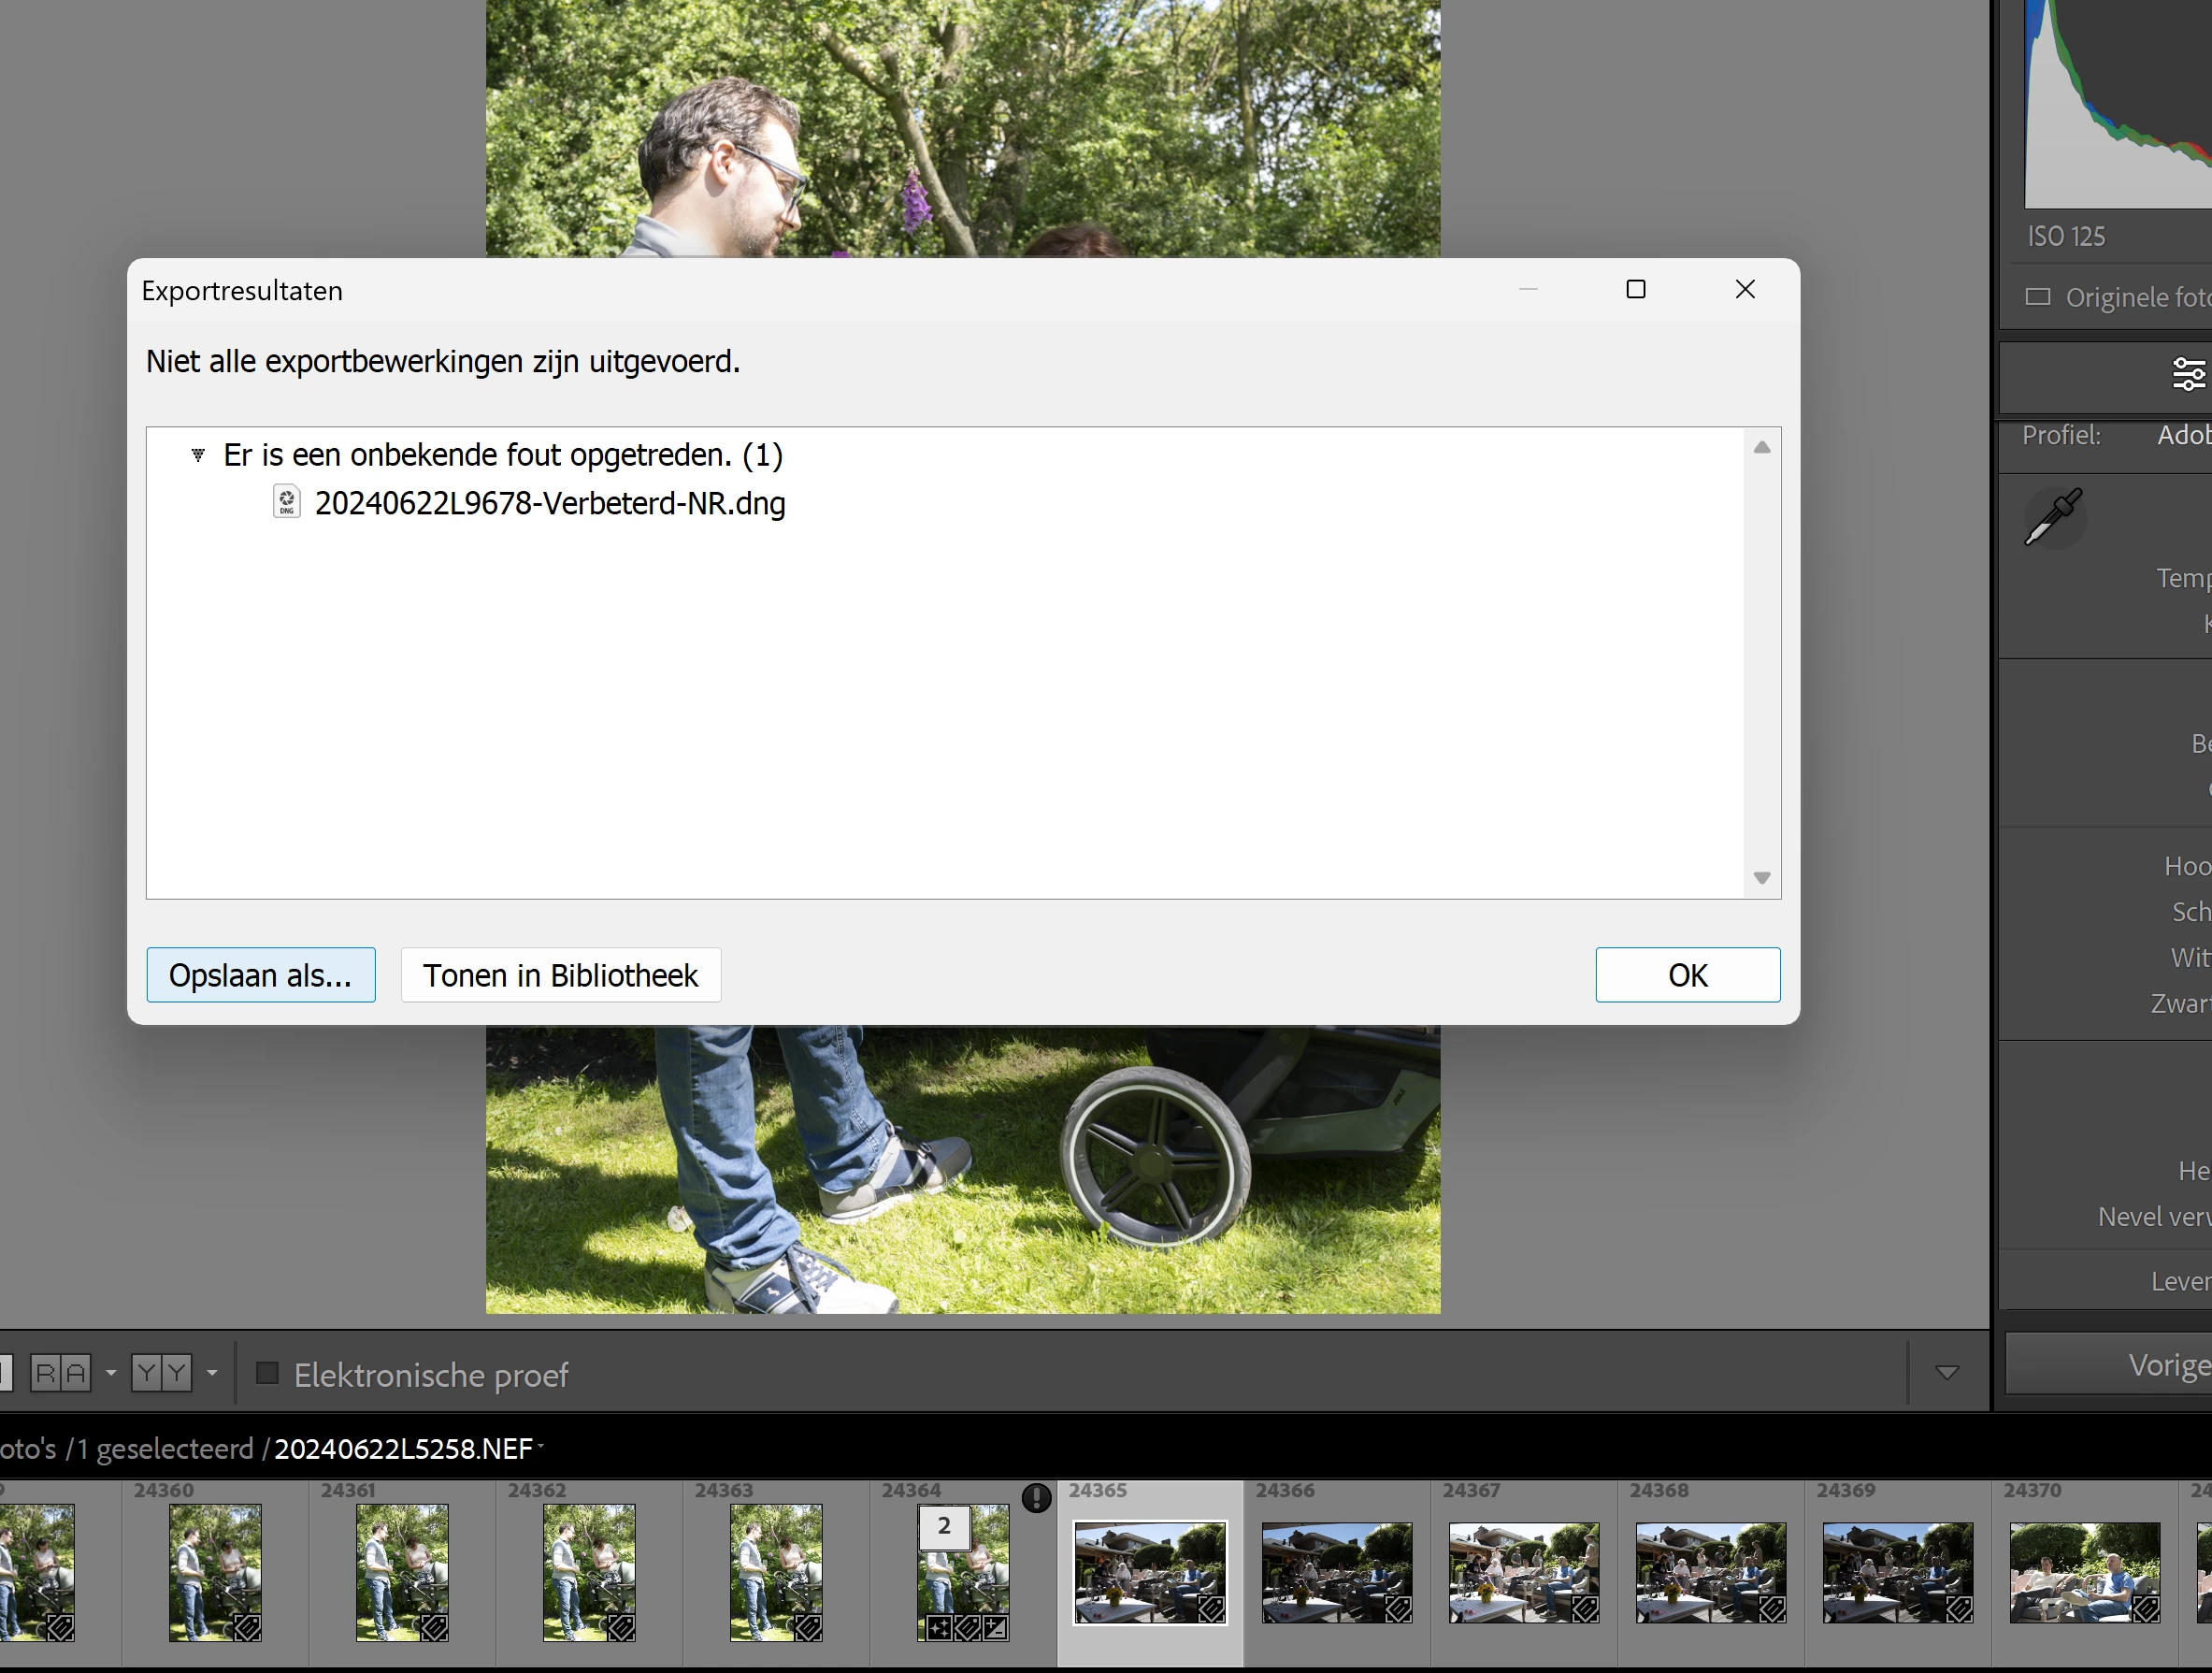Click the error list scroll down arrow
The height and width of the screenshot is (1673, 2212).
coord(1761,878)
